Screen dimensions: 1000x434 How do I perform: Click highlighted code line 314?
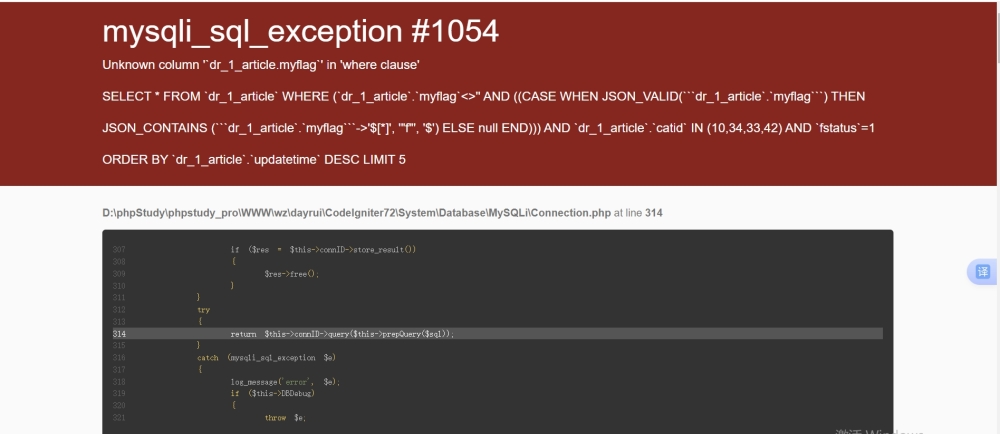(x=497, y=334)
